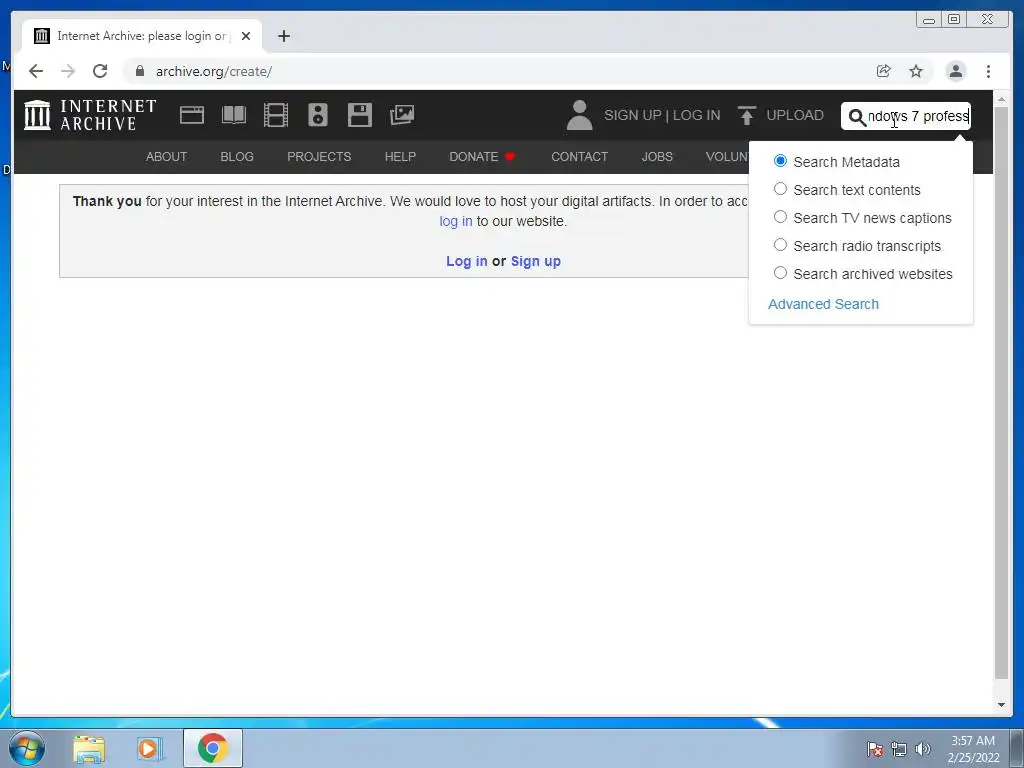Open the Advanced Search link
This screenshot has width=1024, height=768.
tap(823, 304)
